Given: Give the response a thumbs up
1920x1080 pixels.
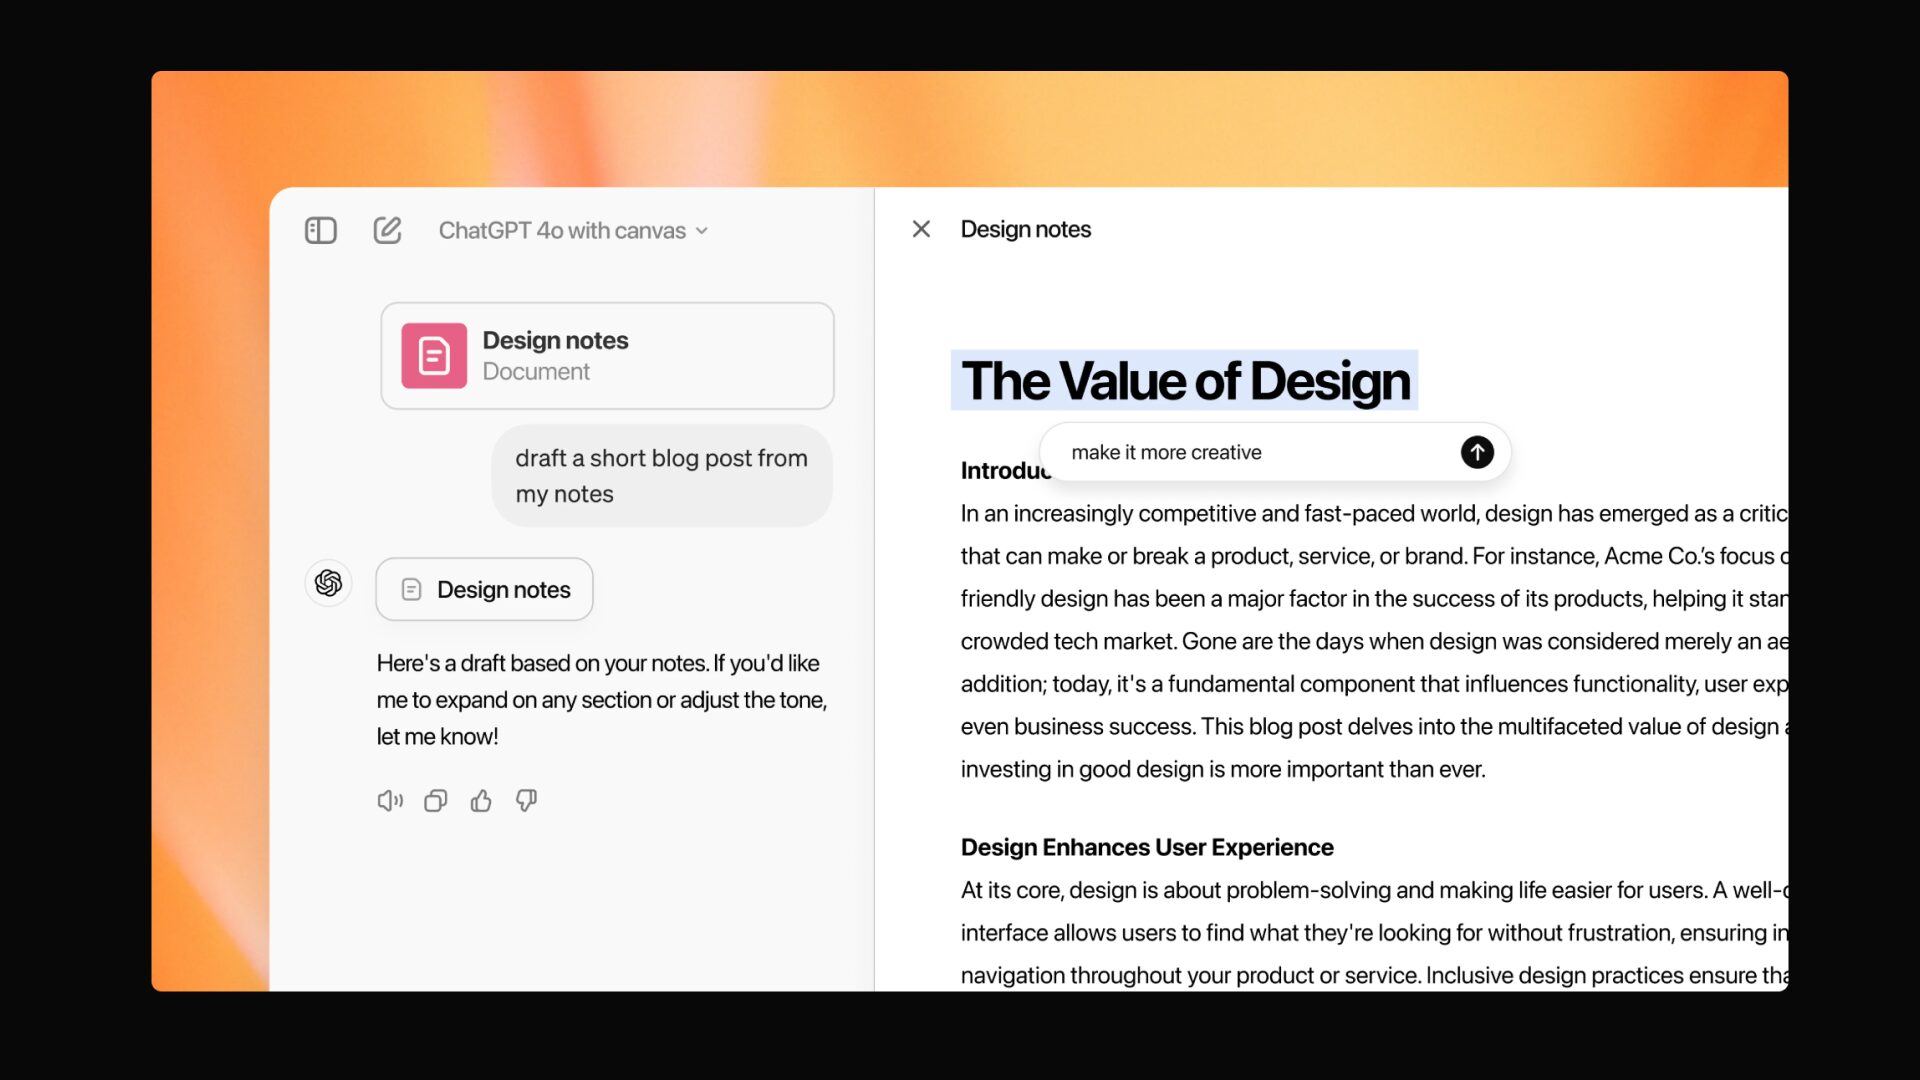Looking at the screenshot, I should coord(481,801).
